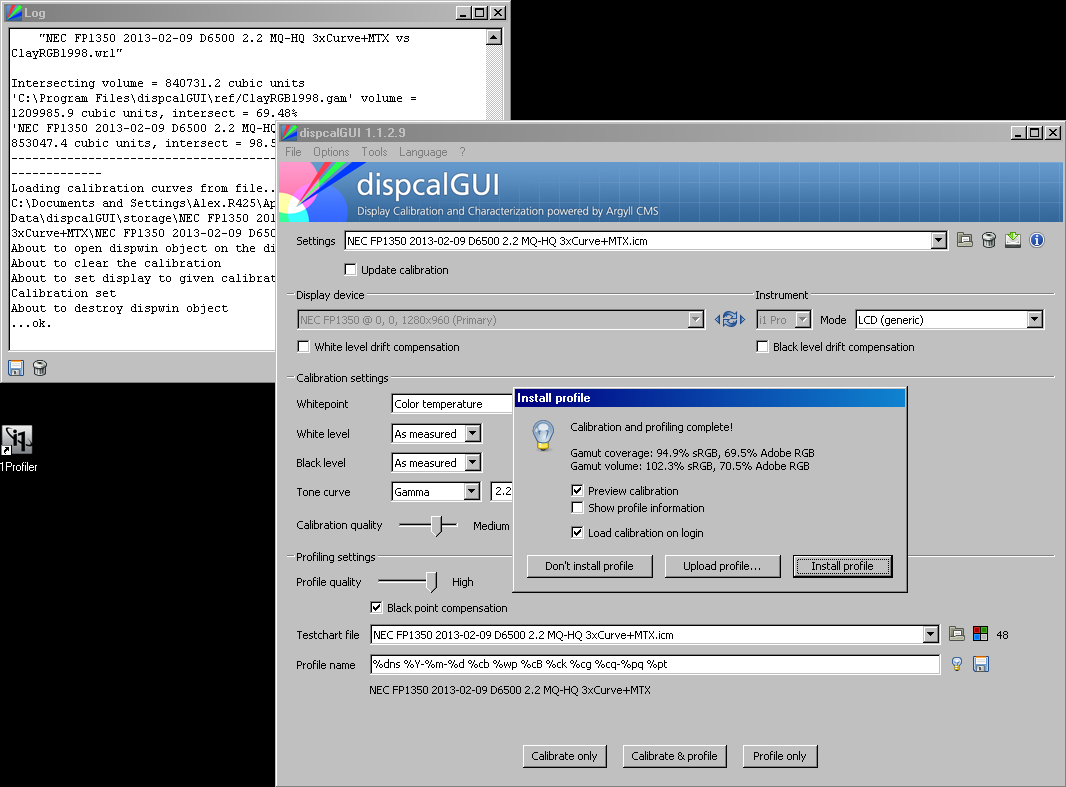Click the Profile only button
Screen dimensions: 1066x787
click(x=780, y=756)
